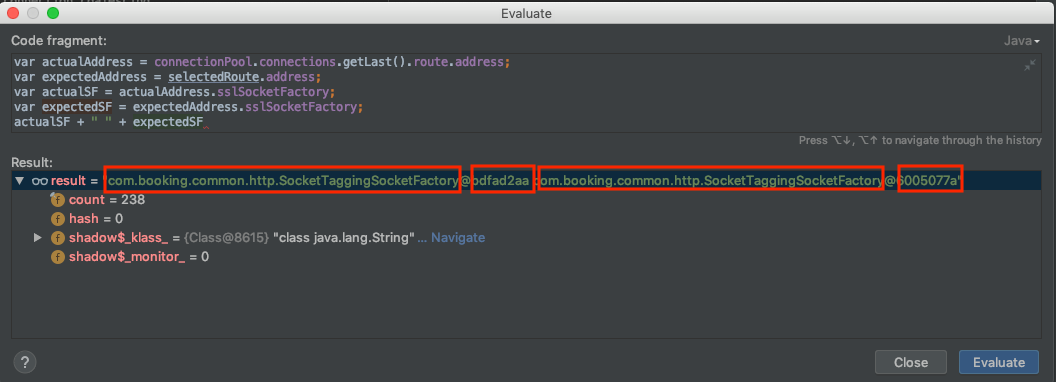Click the field icon next to hash

coord(58,219)
